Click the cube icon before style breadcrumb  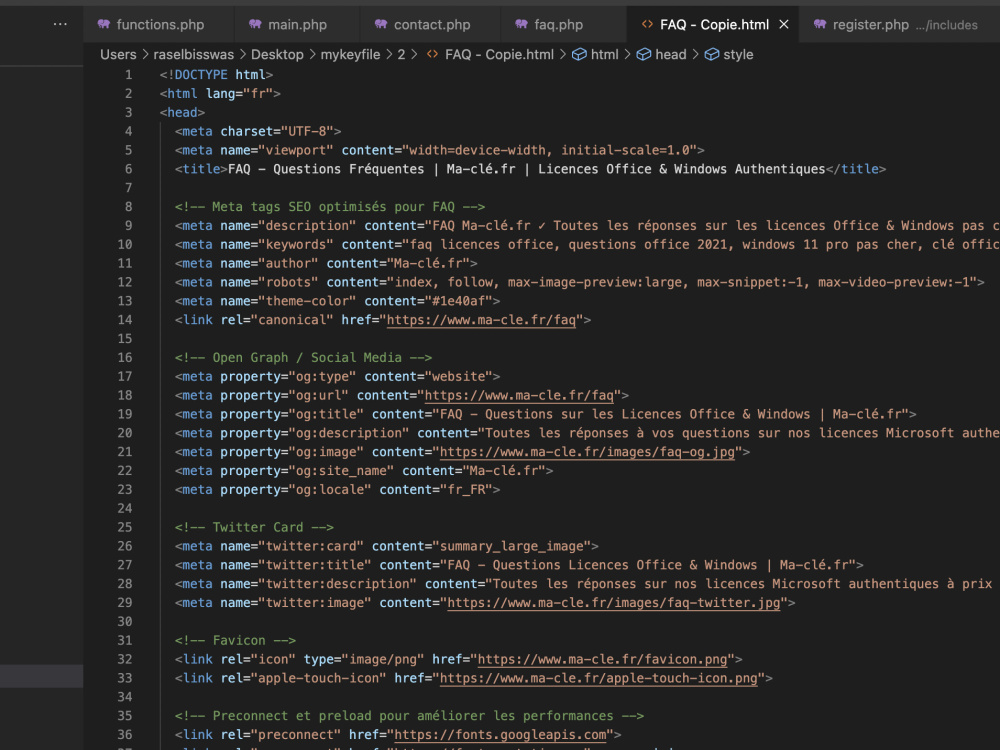point(712,55)
